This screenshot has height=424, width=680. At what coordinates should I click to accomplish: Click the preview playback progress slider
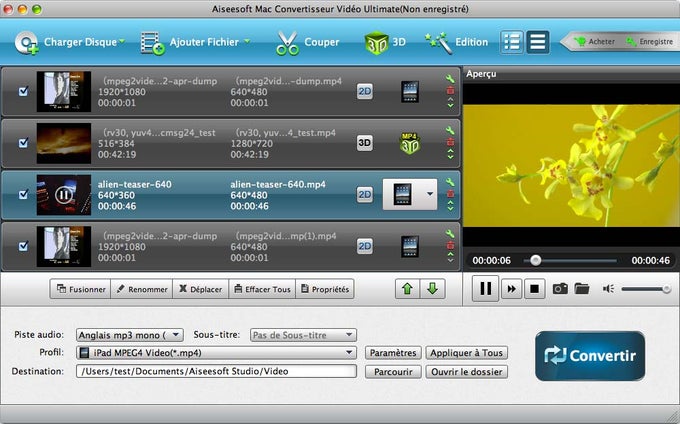(x=570, y=261)
